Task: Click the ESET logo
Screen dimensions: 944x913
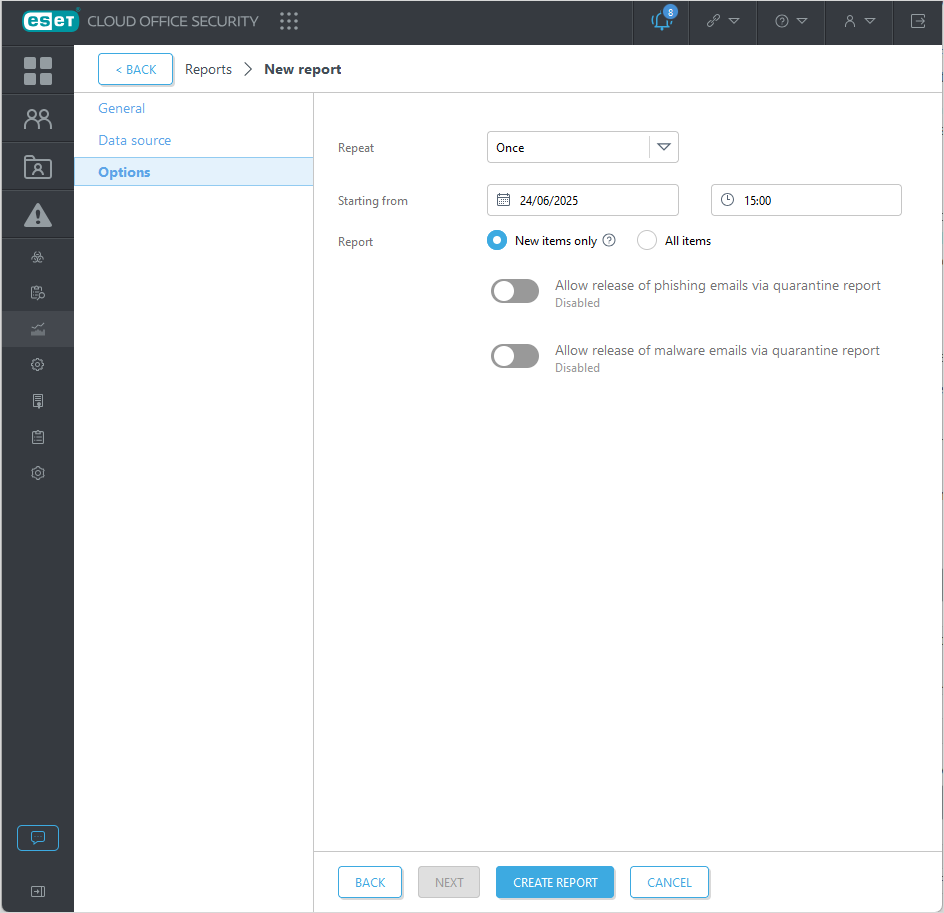Action: point(51,21)
